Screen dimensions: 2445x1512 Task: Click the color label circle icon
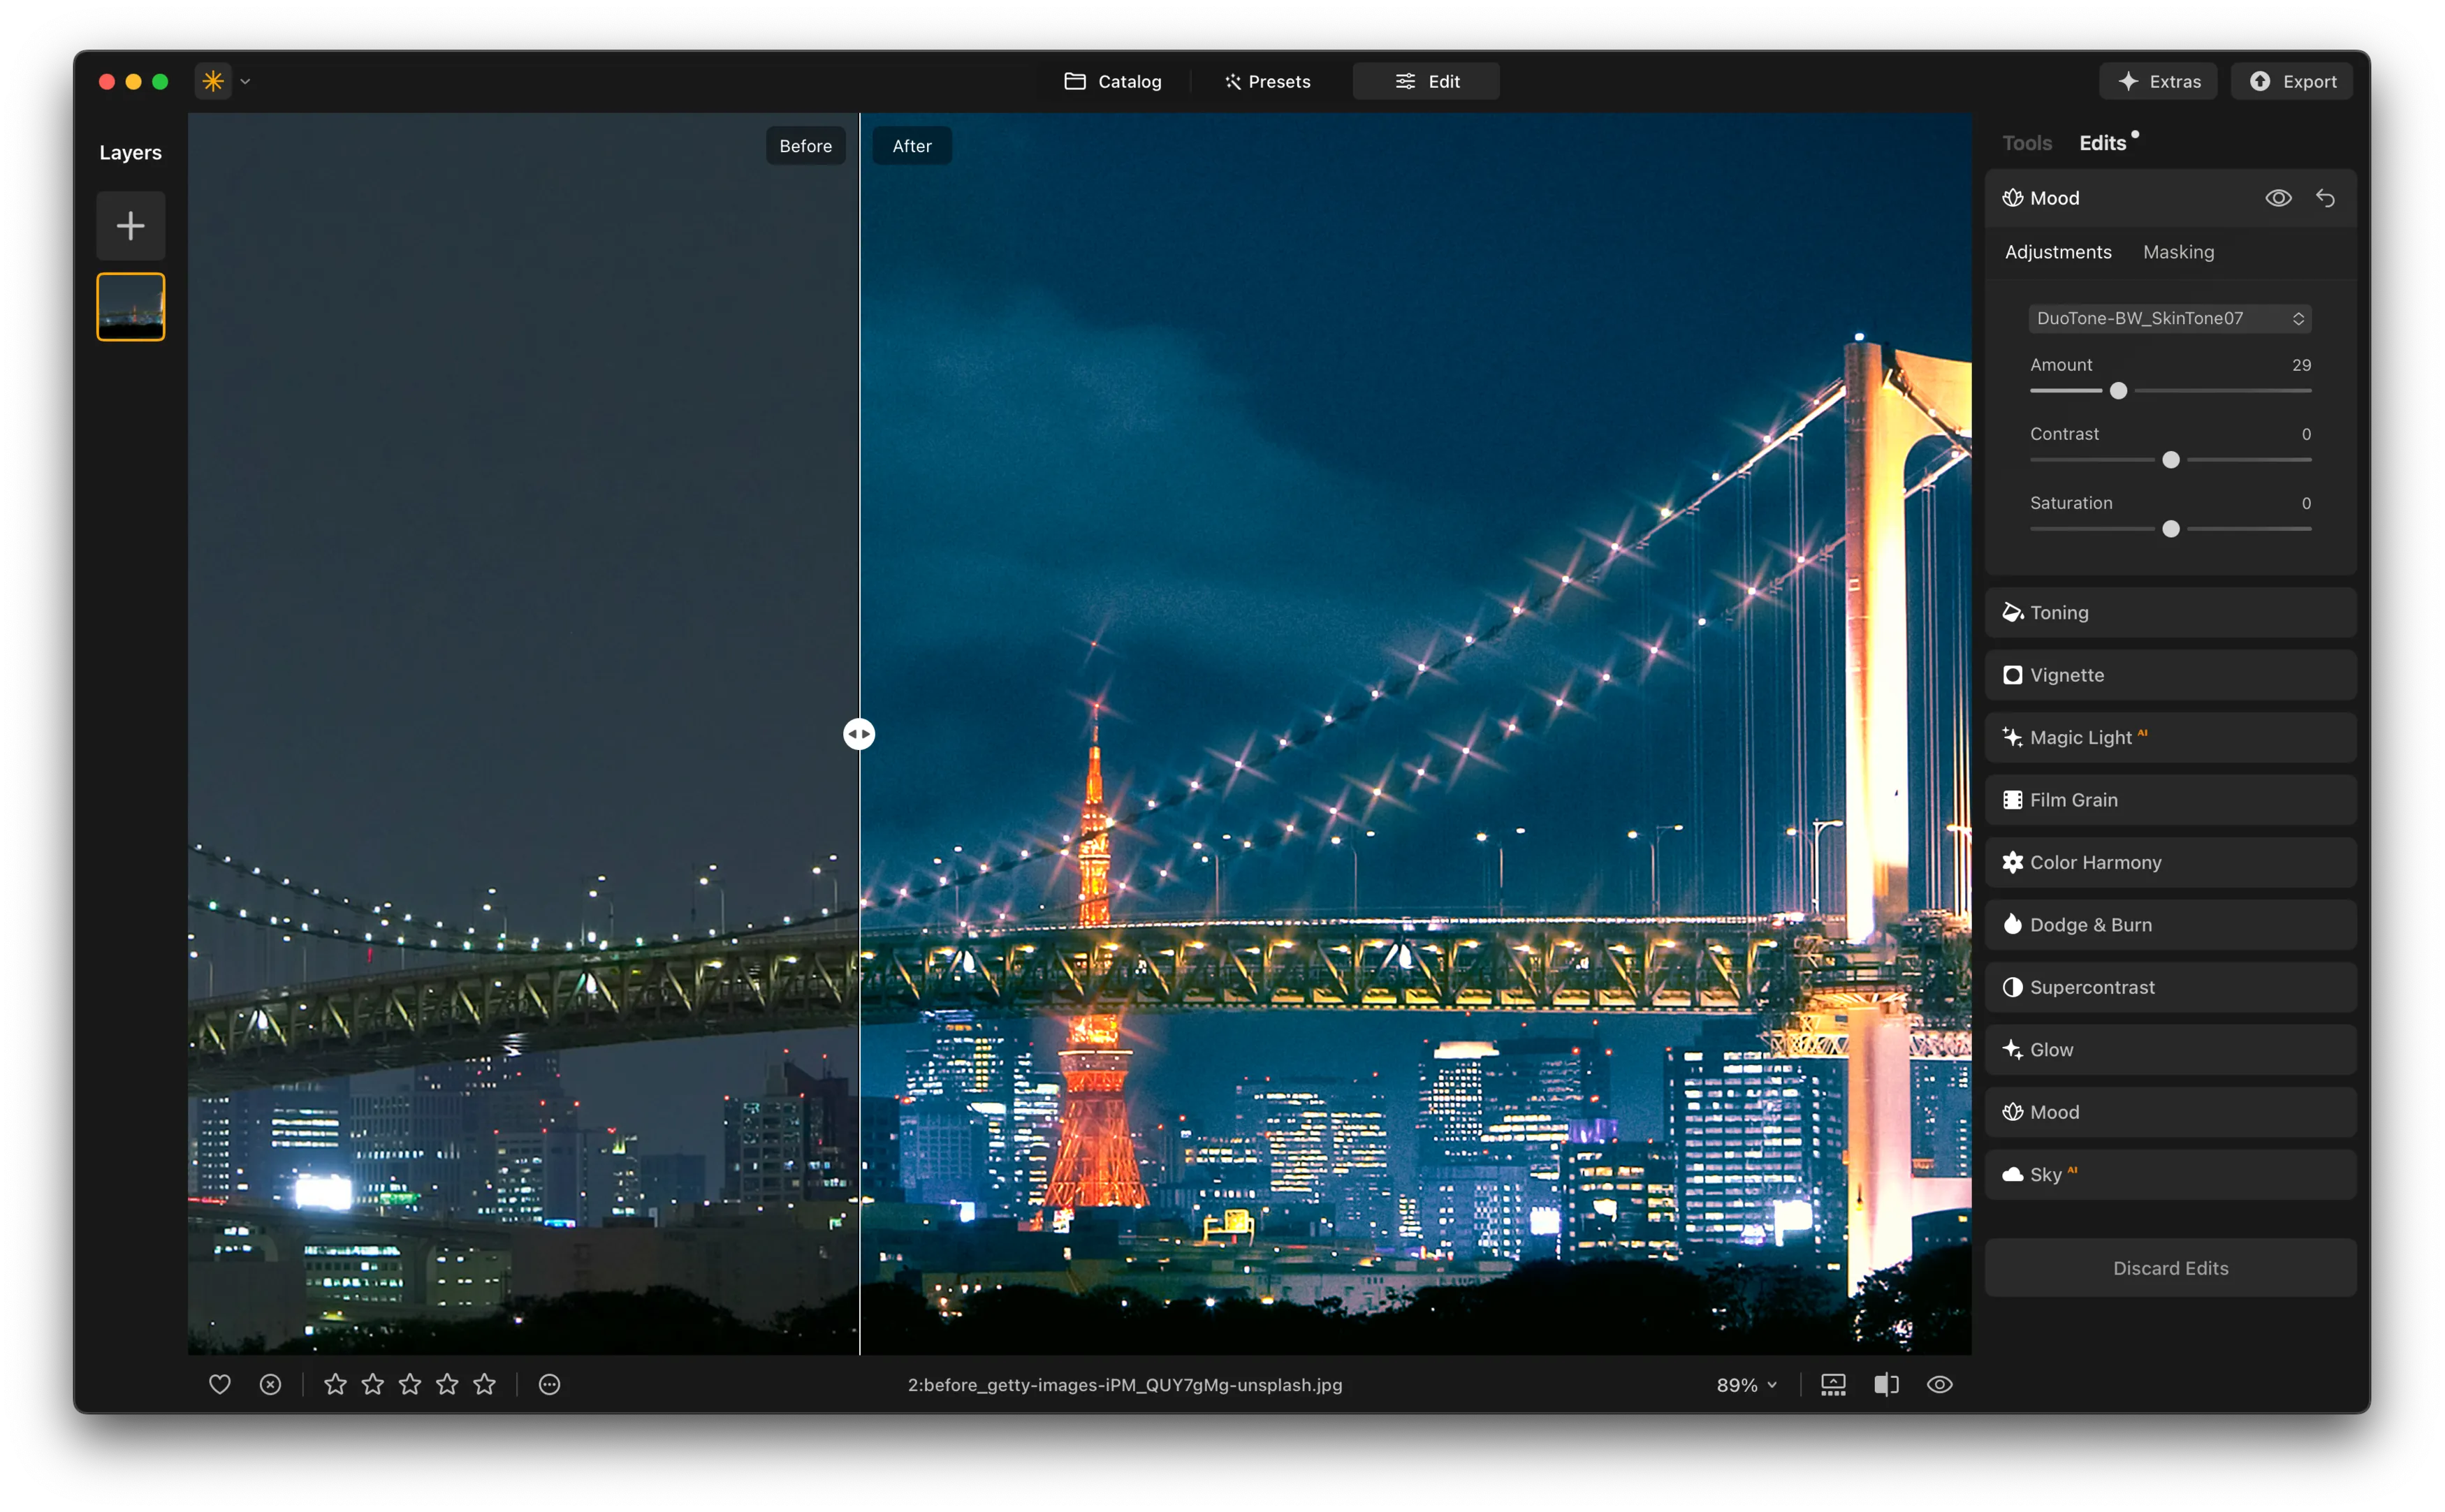[x=549, y=1384]
